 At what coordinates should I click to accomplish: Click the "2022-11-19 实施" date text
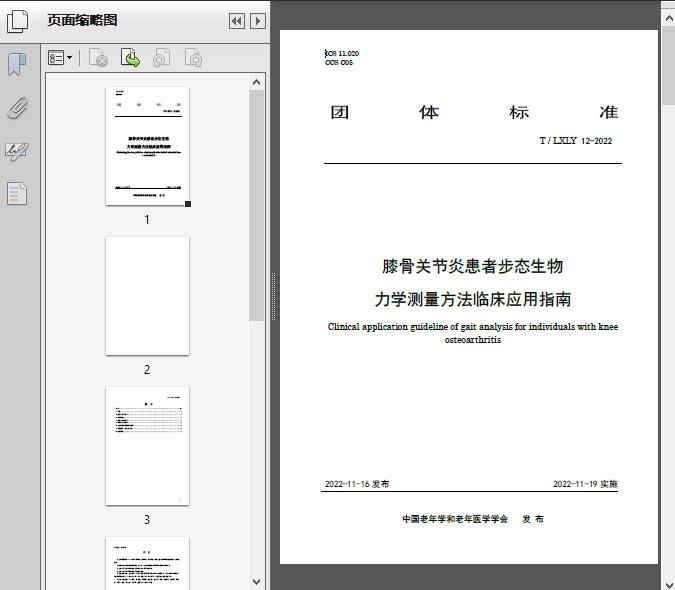click(x=585, y=484)
